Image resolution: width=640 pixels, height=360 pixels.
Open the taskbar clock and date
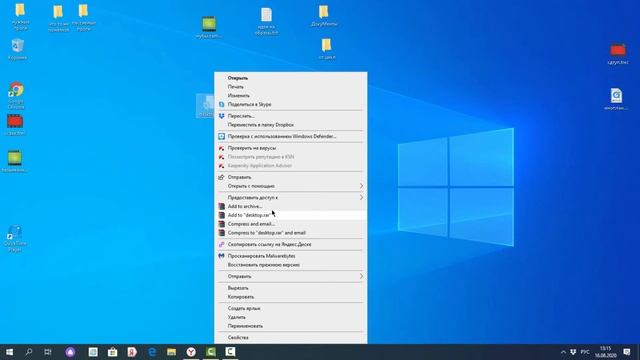[605, 352]
